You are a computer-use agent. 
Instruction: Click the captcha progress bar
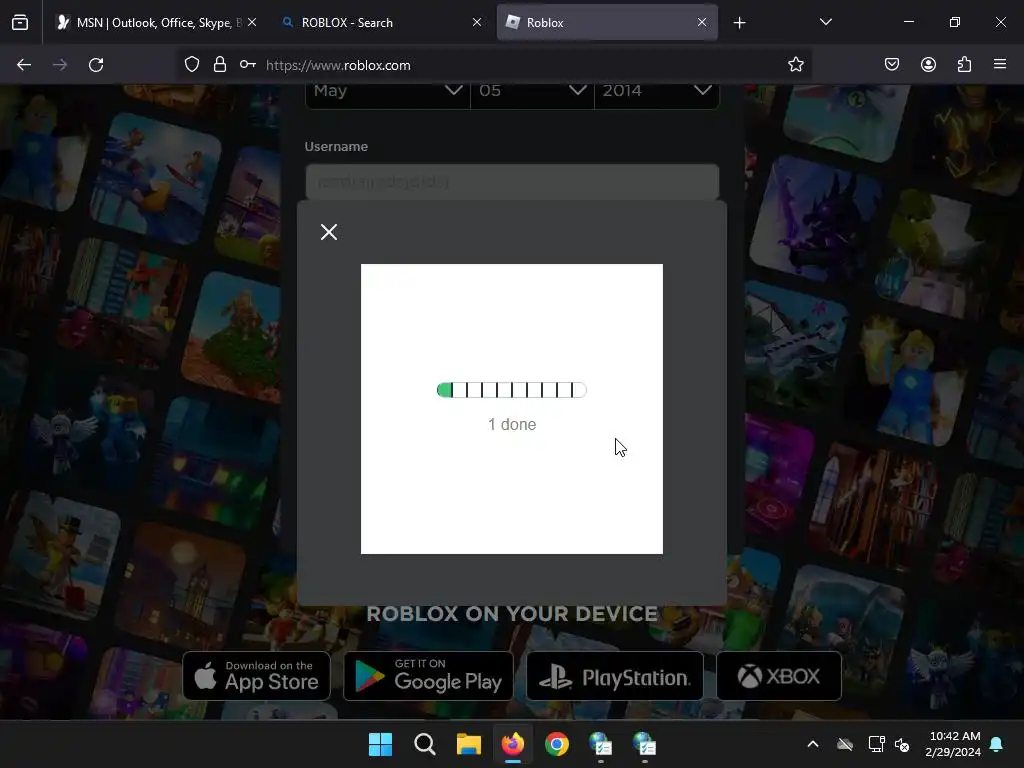tap(512, 390)
